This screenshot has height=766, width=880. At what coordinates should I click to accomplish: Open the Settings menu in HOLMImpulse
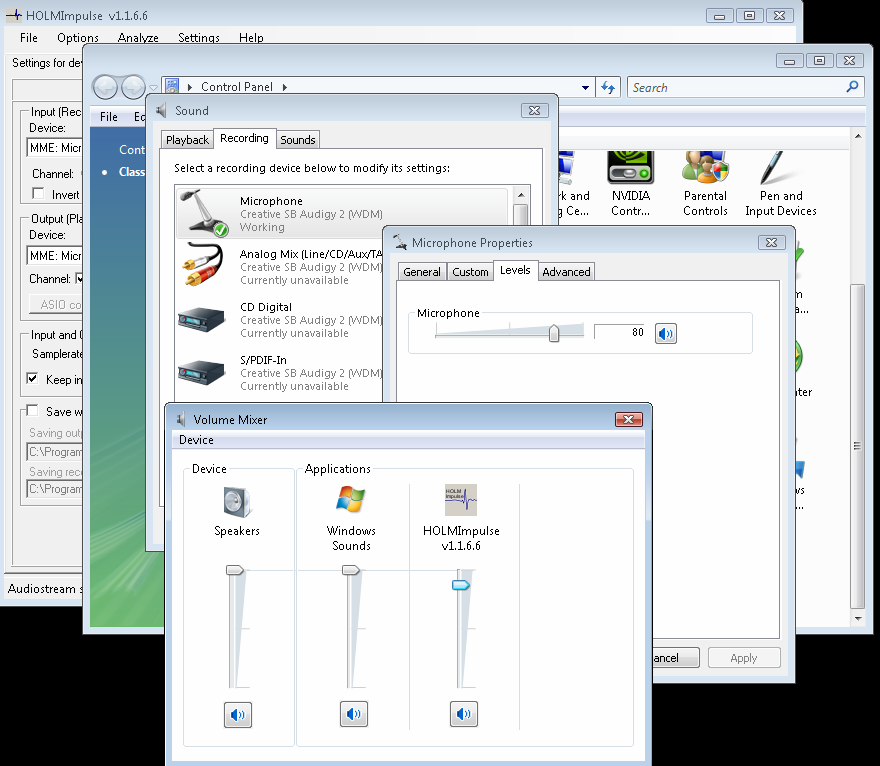coord(199,38)
